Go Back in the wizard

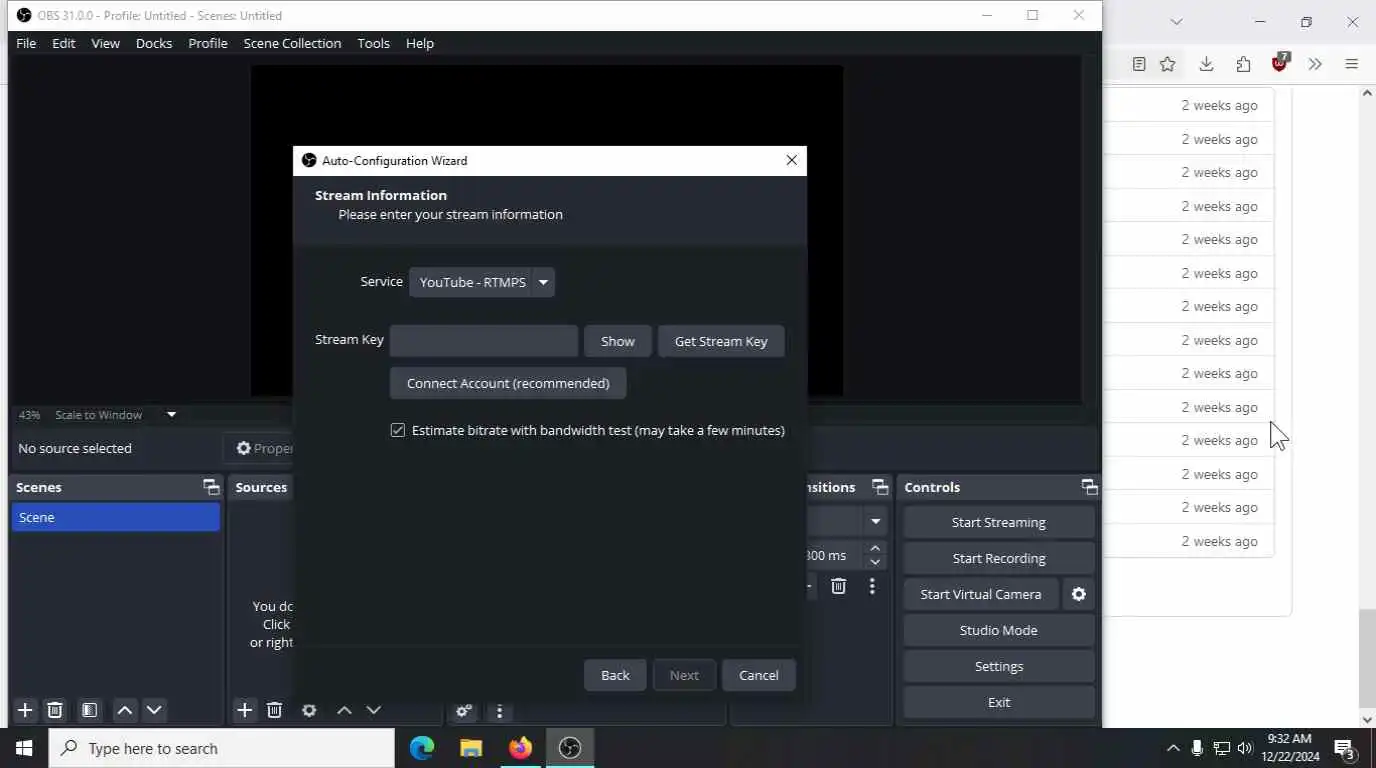pyautogui.click(x=615, y=675)
